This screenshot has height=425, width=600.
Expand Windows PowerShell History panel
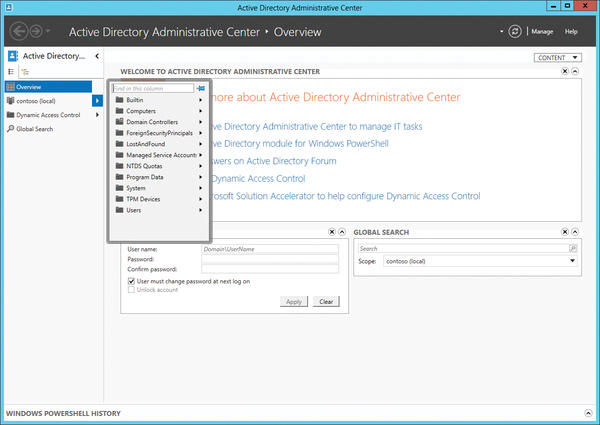(589, 413)
